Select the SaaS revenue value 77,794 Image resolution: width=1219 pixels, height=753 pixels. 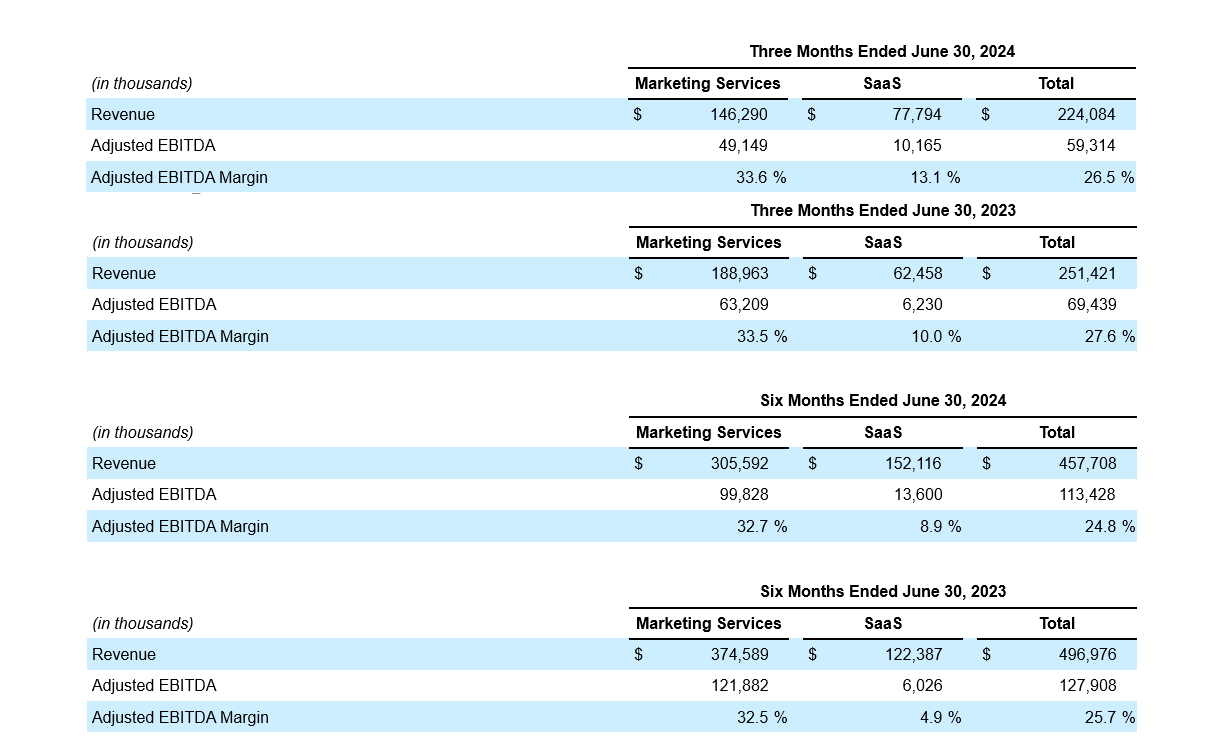917,115
